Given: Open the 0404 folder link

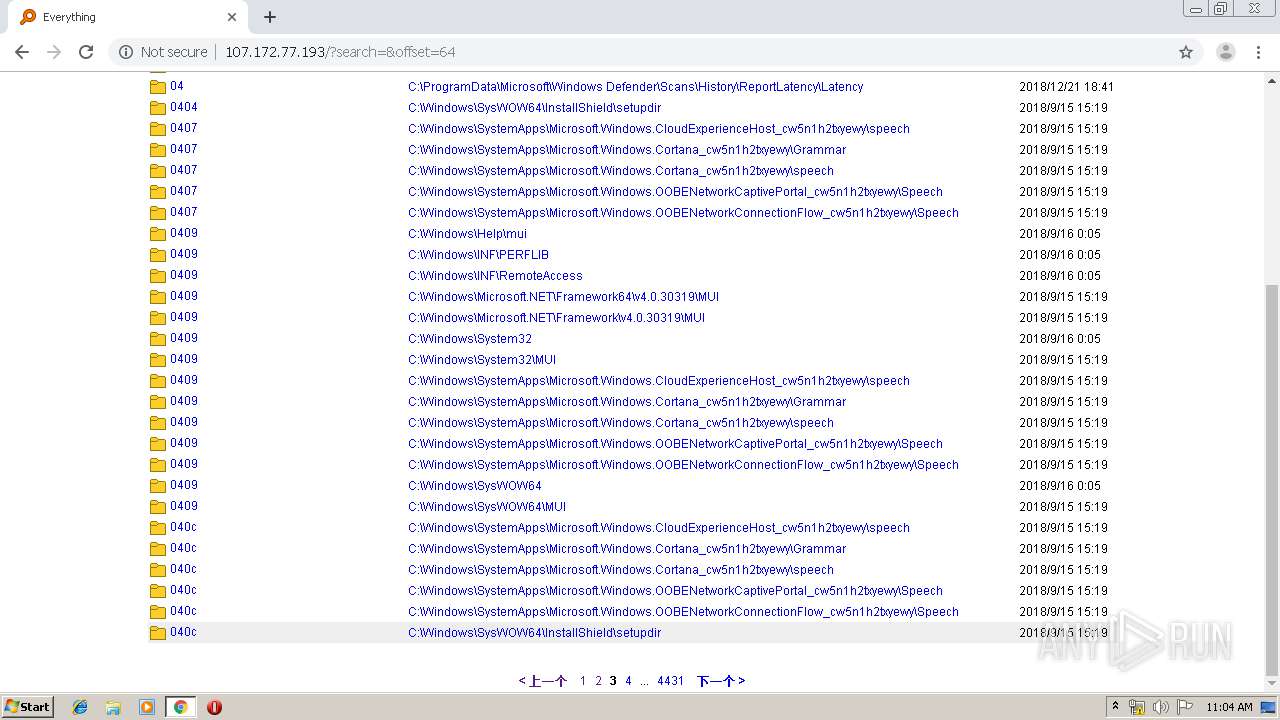Looking at the screenshot, I should coord(183,107).
